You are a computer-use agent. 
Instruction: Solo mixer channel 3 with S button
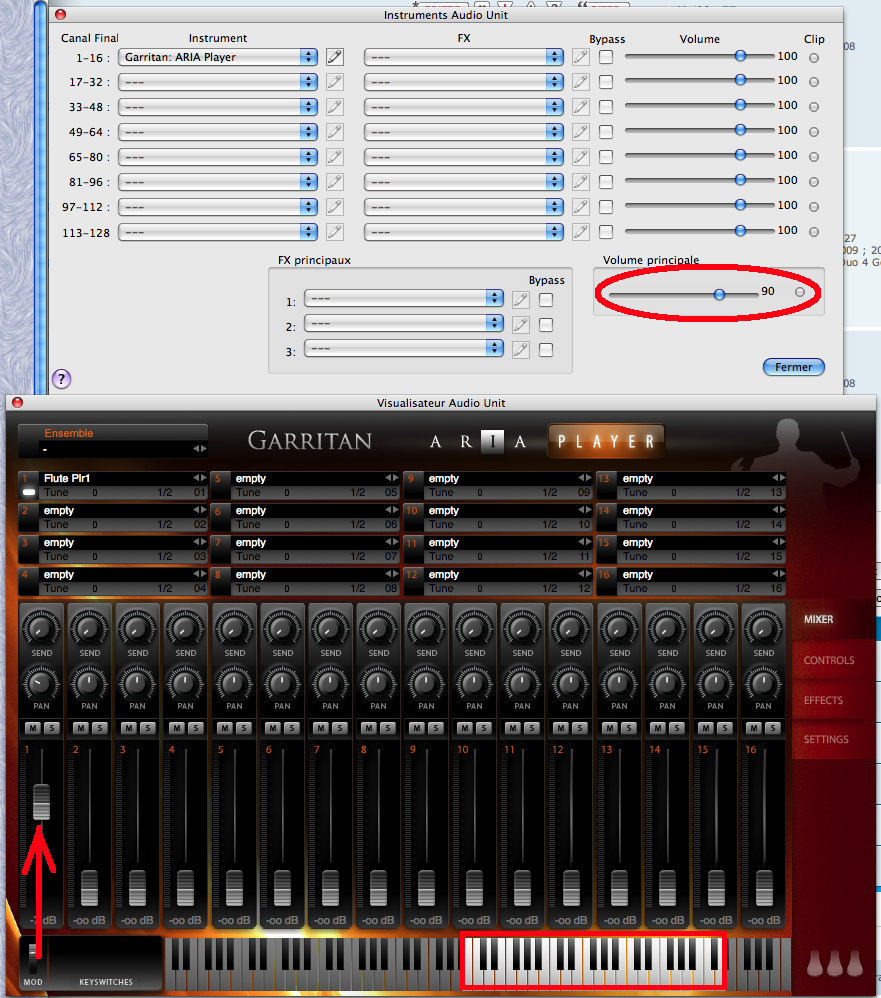point(147,727)
